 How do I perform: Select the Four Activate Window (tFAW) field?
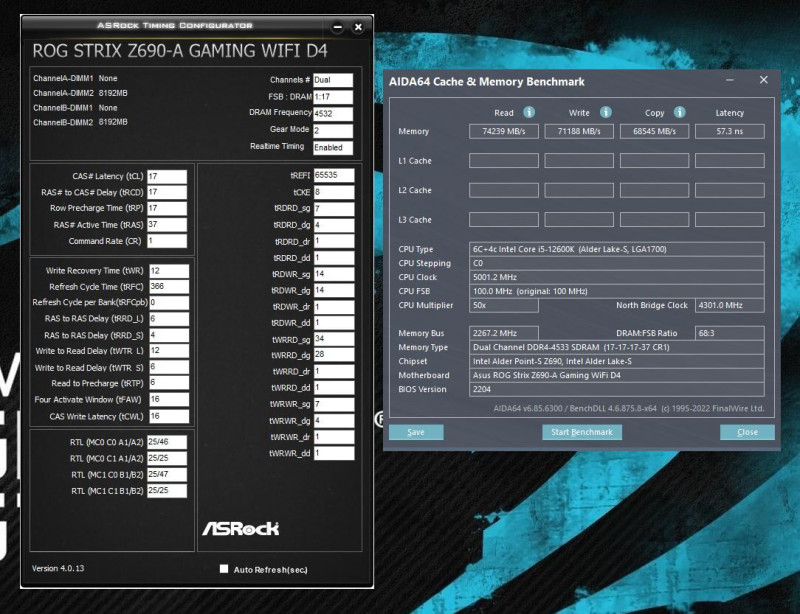coord(169,400)
